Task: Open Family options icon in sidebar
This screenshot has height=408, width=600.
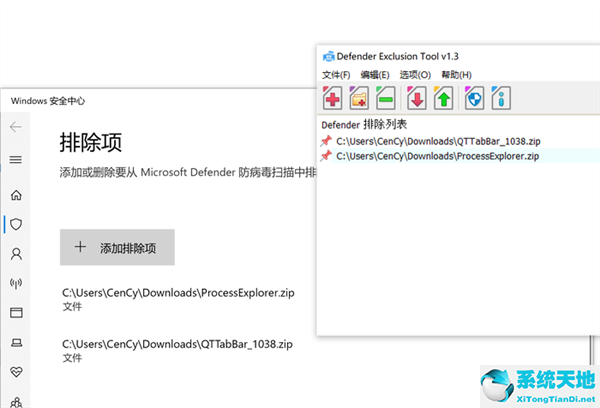Action: (16, 402)
